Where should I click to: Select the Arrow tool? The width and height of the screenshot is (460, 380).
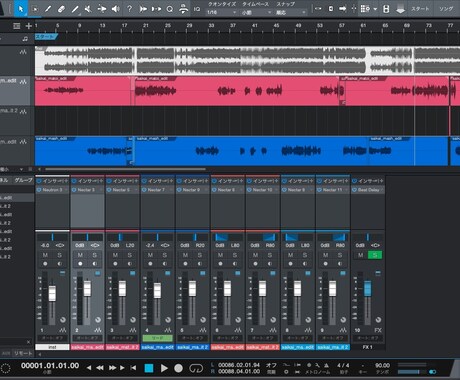[21, 9]
